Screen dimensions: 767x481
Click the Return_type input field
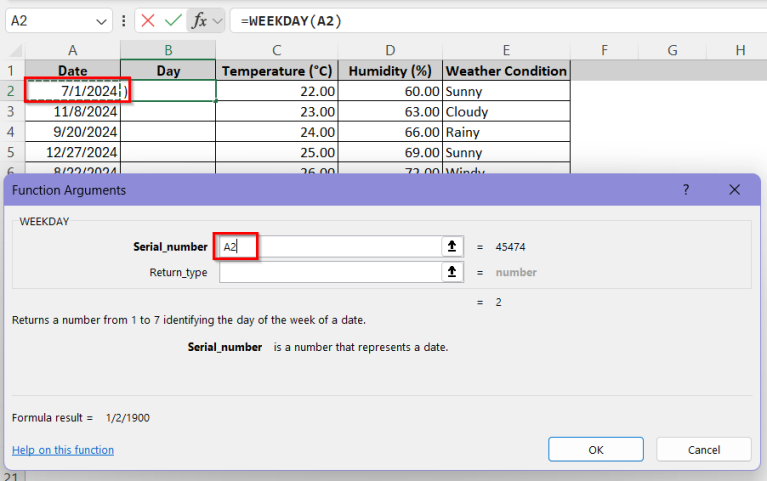click(328, 272)
